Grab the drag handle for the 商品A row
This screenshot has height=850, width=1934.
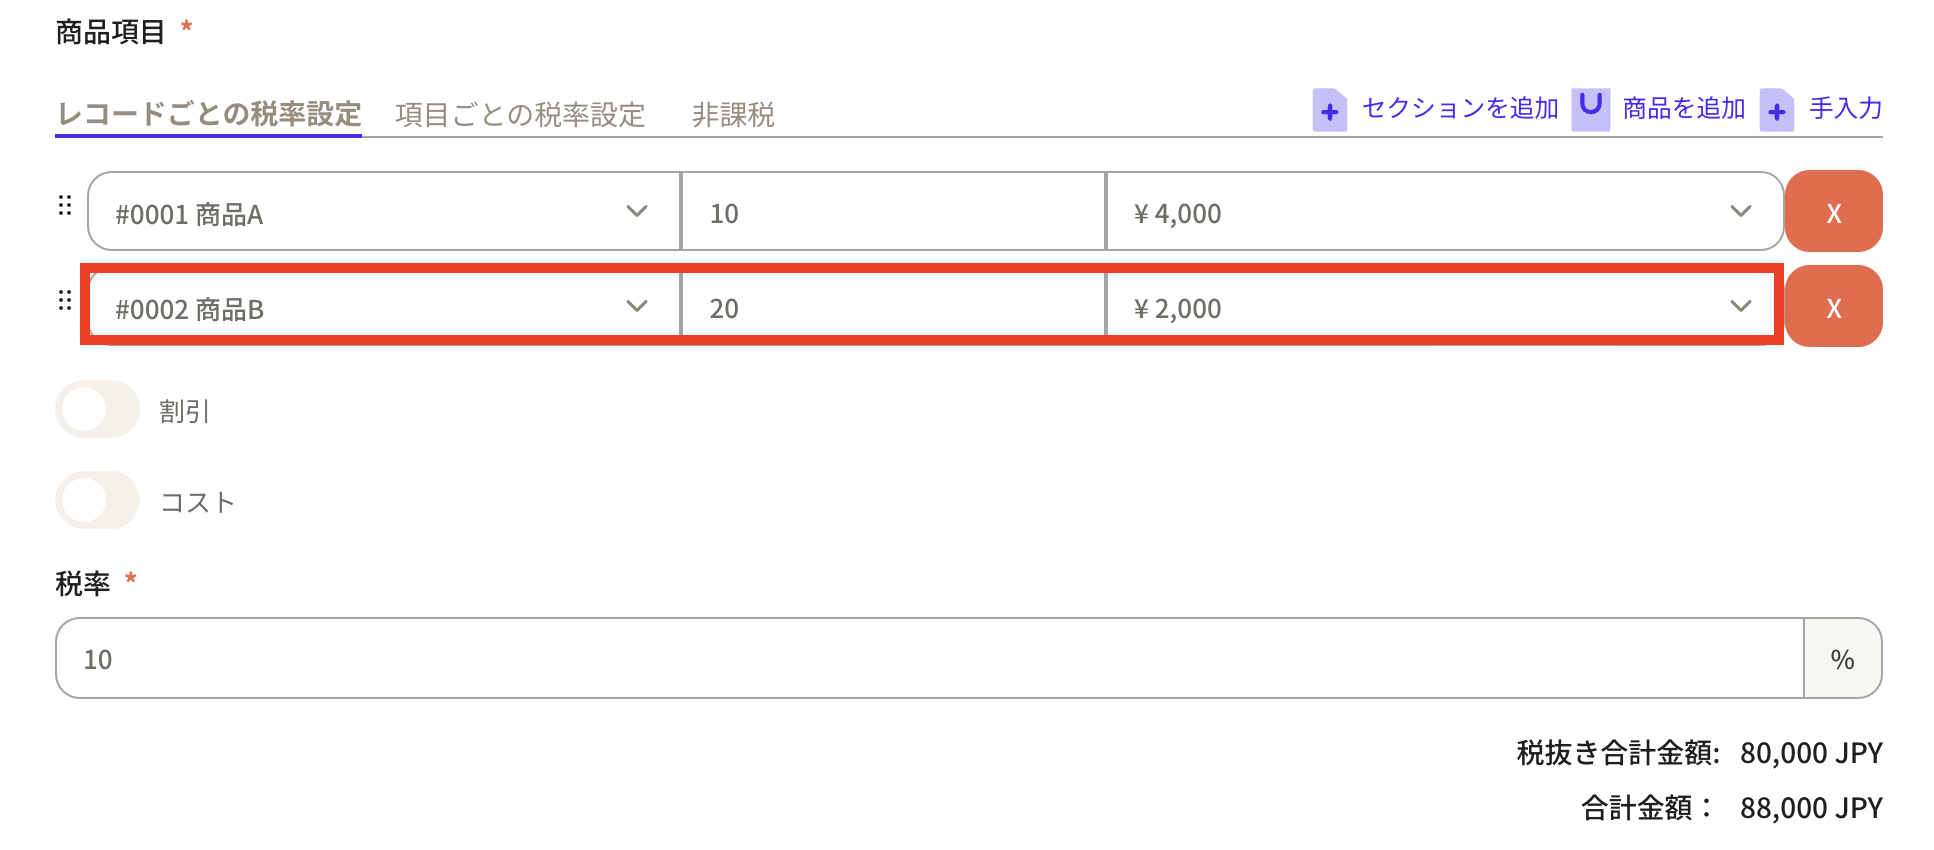click(65, 206)
